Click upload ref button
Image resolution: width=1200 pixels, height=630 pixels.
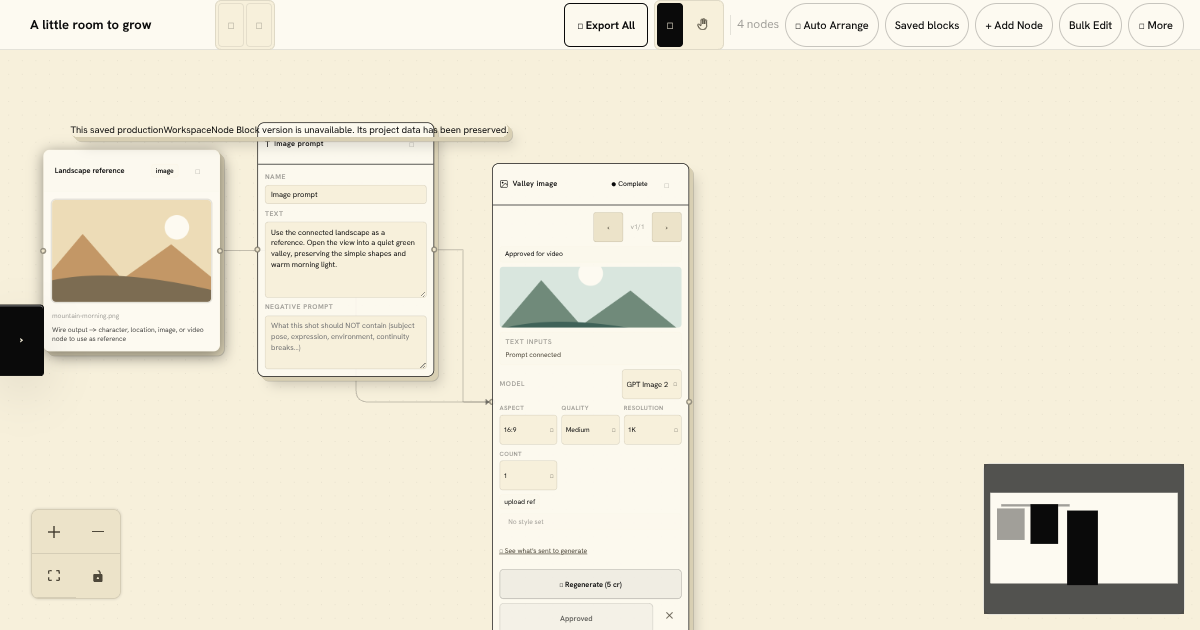pos(519,501)
